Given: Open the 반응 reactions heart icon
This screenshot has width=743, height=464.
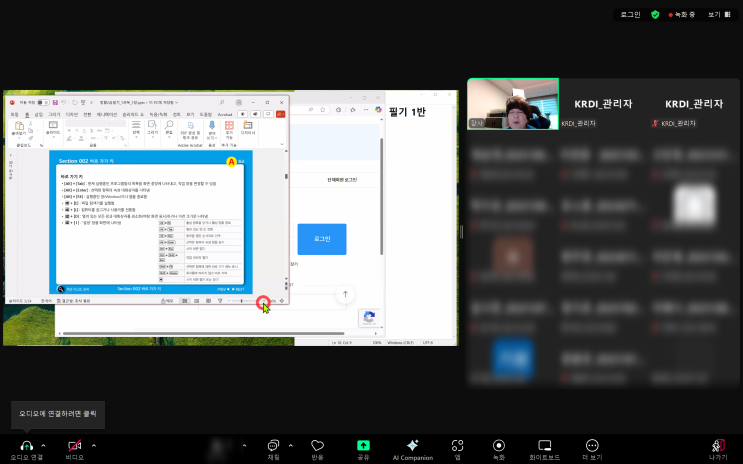Looking at the screenshot, I should [317, 446].
